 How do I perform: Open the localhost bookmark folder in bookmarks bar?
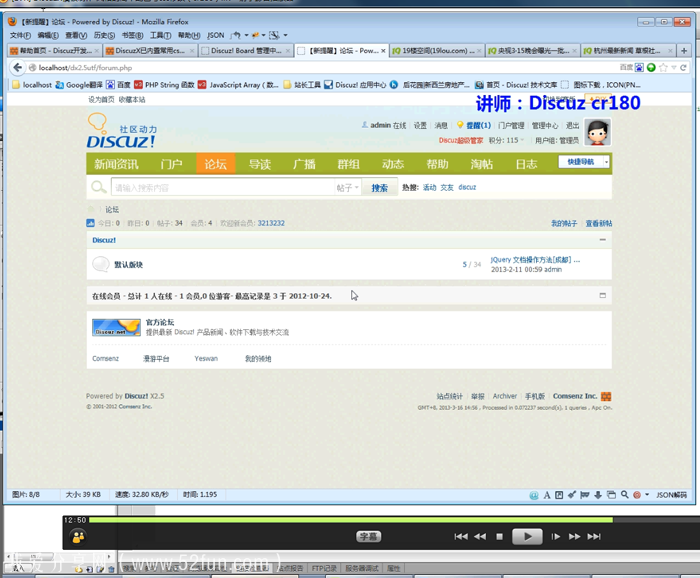point(32,85)
